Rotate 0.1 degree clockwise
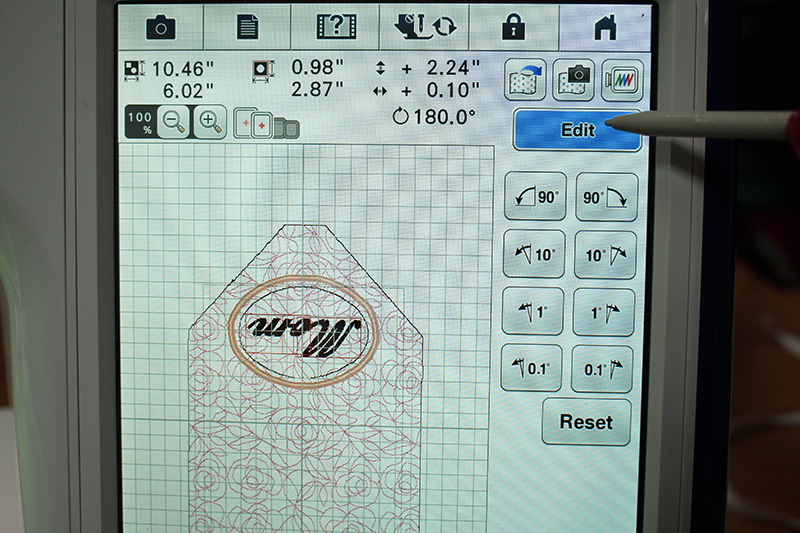800x533 pixels. click(x=602, y=369)
